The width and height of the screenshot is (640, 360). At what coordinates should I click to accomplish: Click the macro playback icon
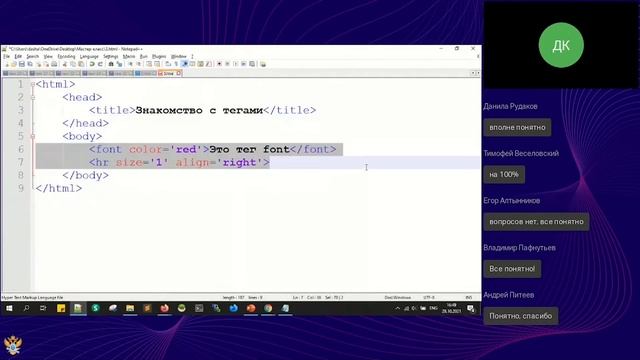click(236, 64)
